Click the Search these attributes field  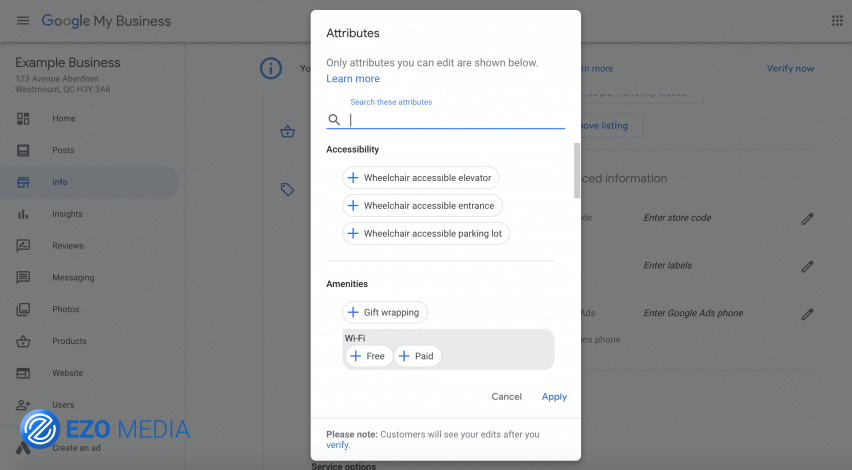(446, 119)
